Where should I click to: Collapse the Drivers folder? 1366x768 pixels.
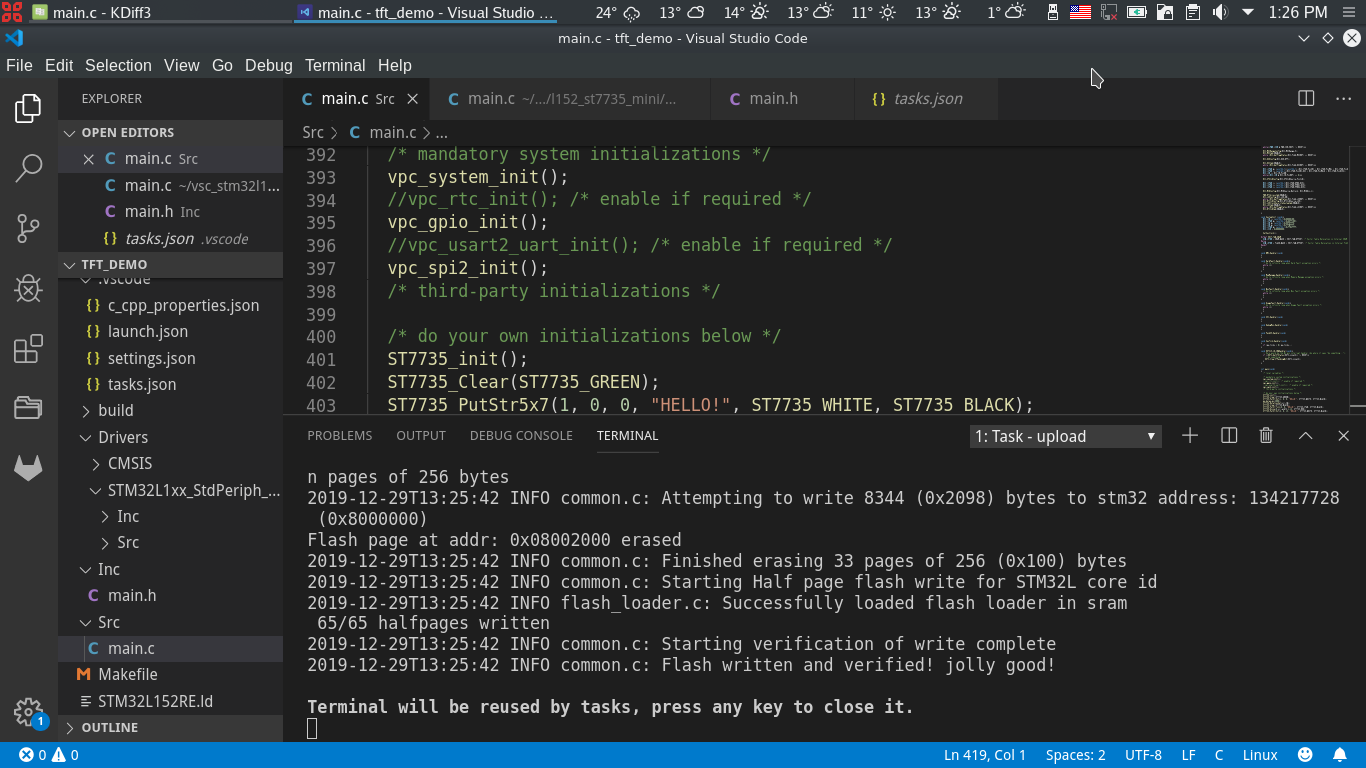(x=122, y=437)
